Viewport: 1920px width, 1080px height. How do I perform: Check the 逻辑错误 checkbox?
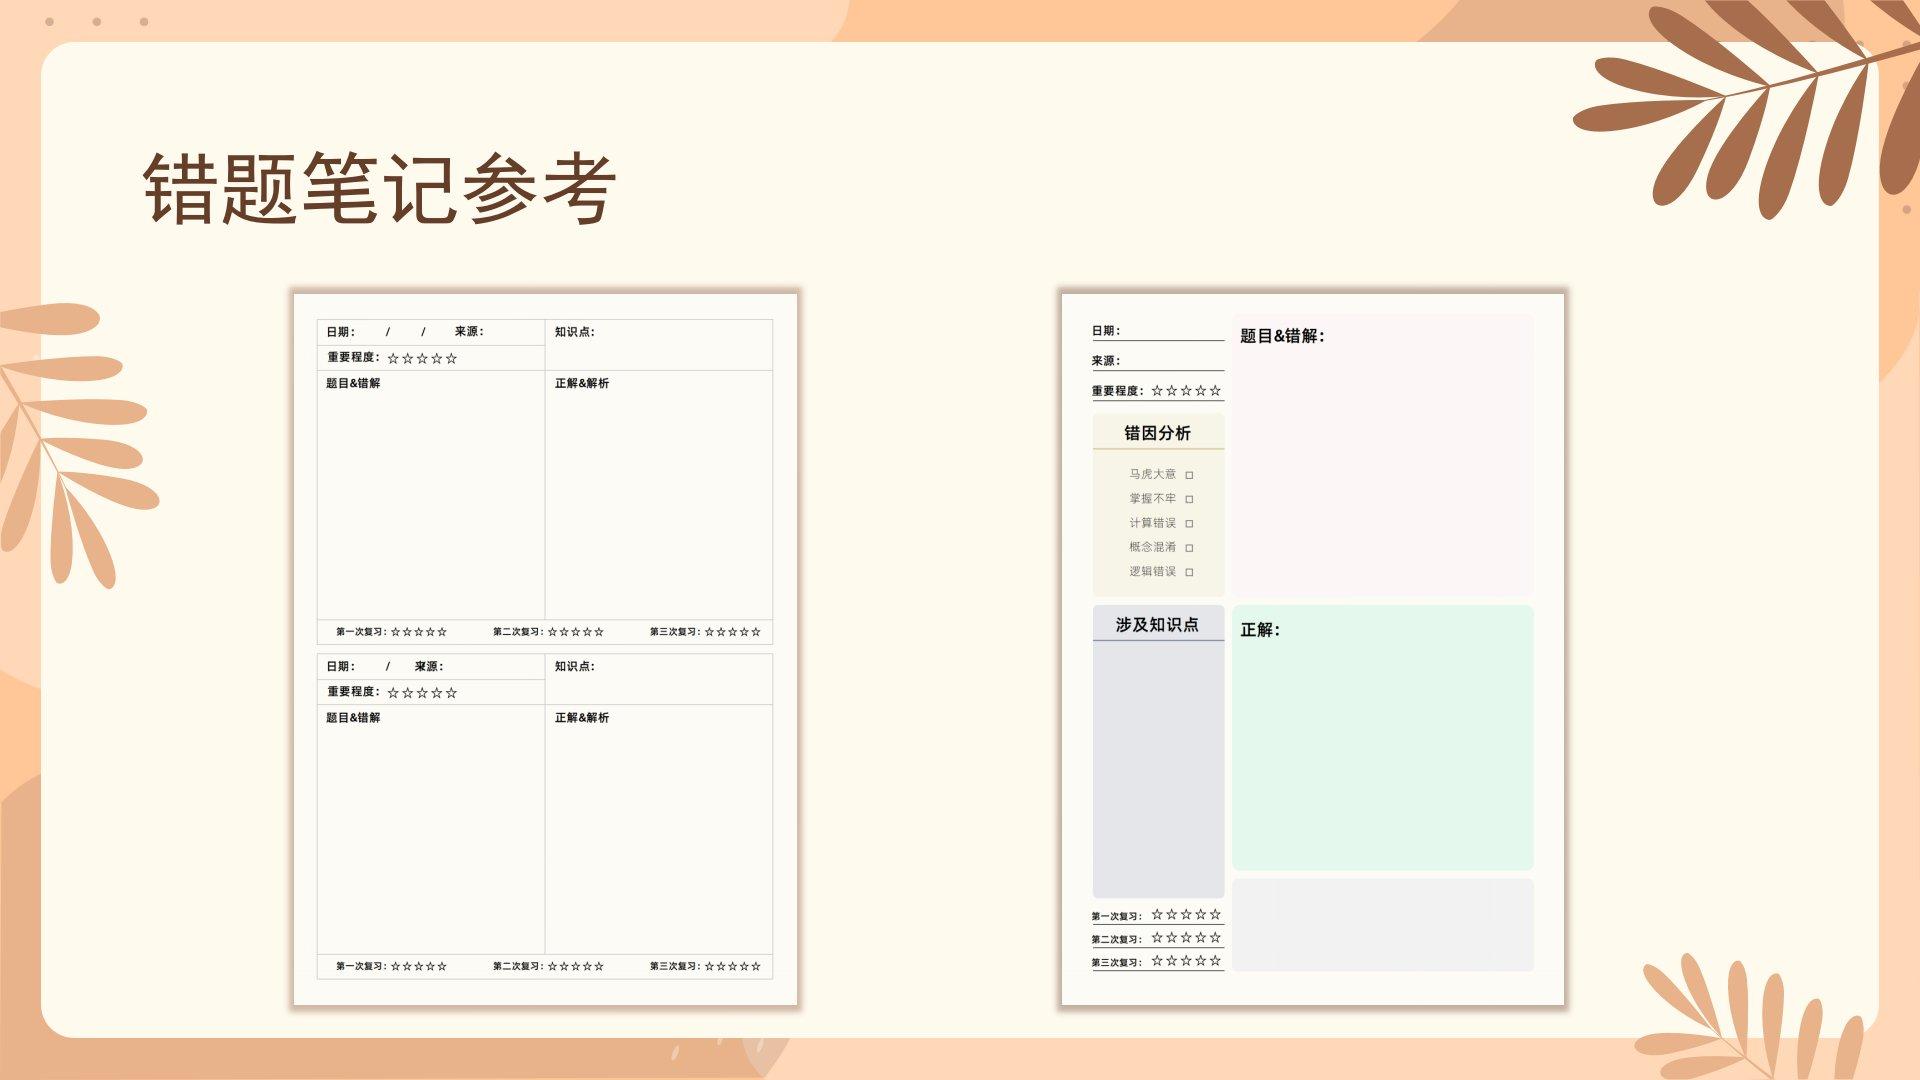pyautogui.click(x=1189, y=572)
